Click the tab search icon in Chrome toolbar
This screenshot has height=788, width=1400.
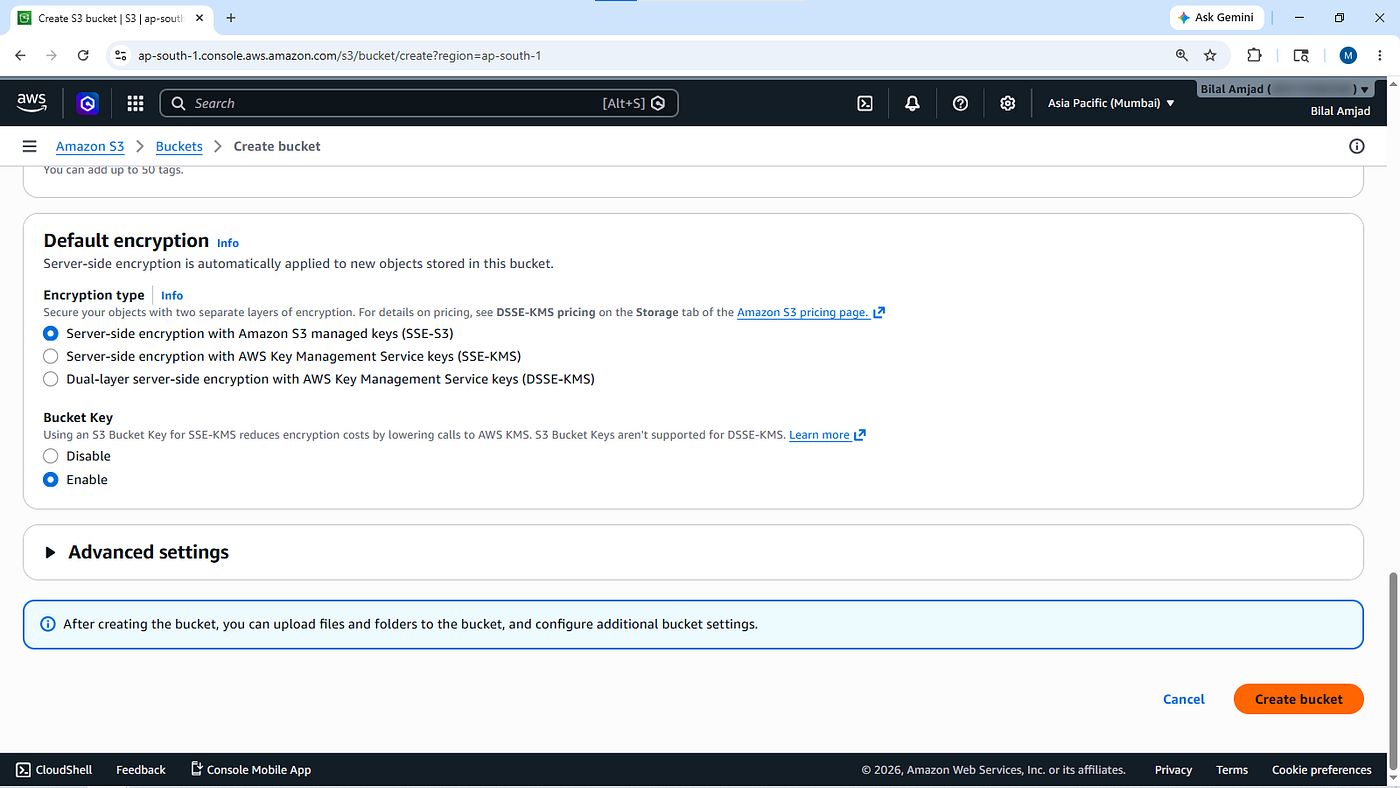[x=1301, y=55]
